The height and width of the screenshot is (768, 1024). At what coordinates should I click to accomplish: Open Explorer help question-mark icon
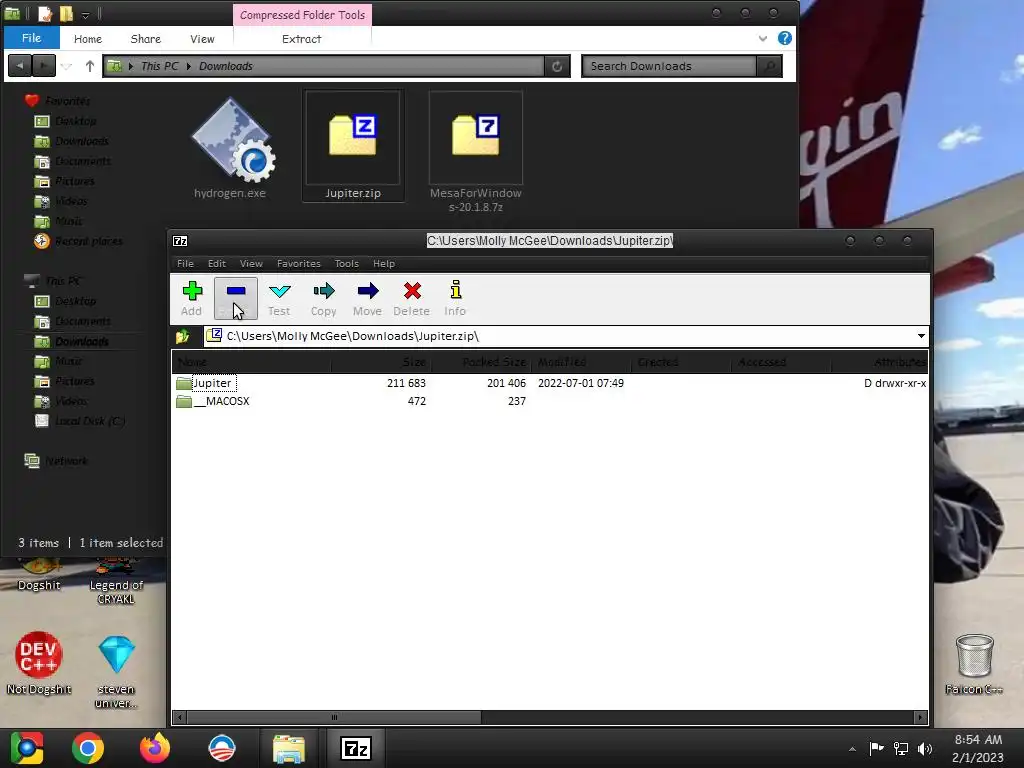coord(784,39)
